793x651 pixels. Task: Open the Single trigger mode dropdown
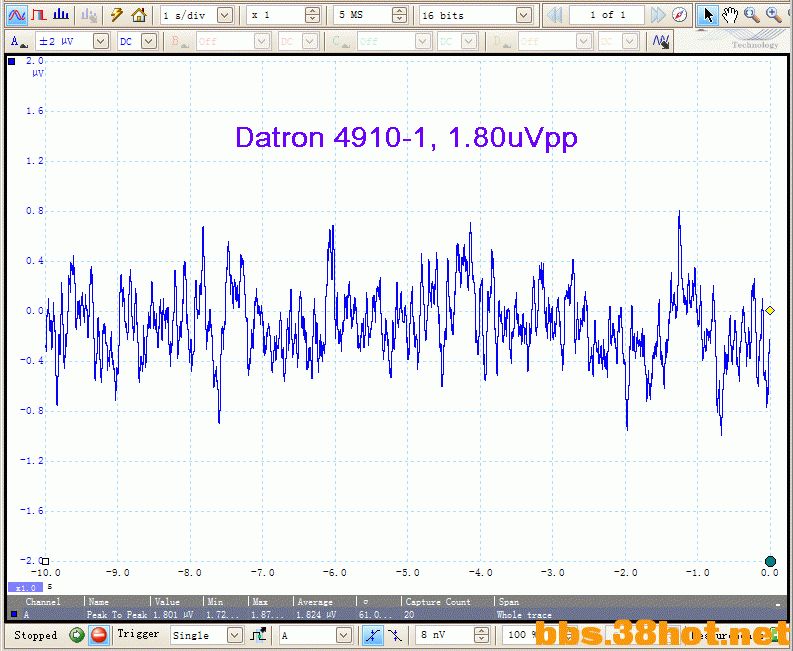coord(235,635)
